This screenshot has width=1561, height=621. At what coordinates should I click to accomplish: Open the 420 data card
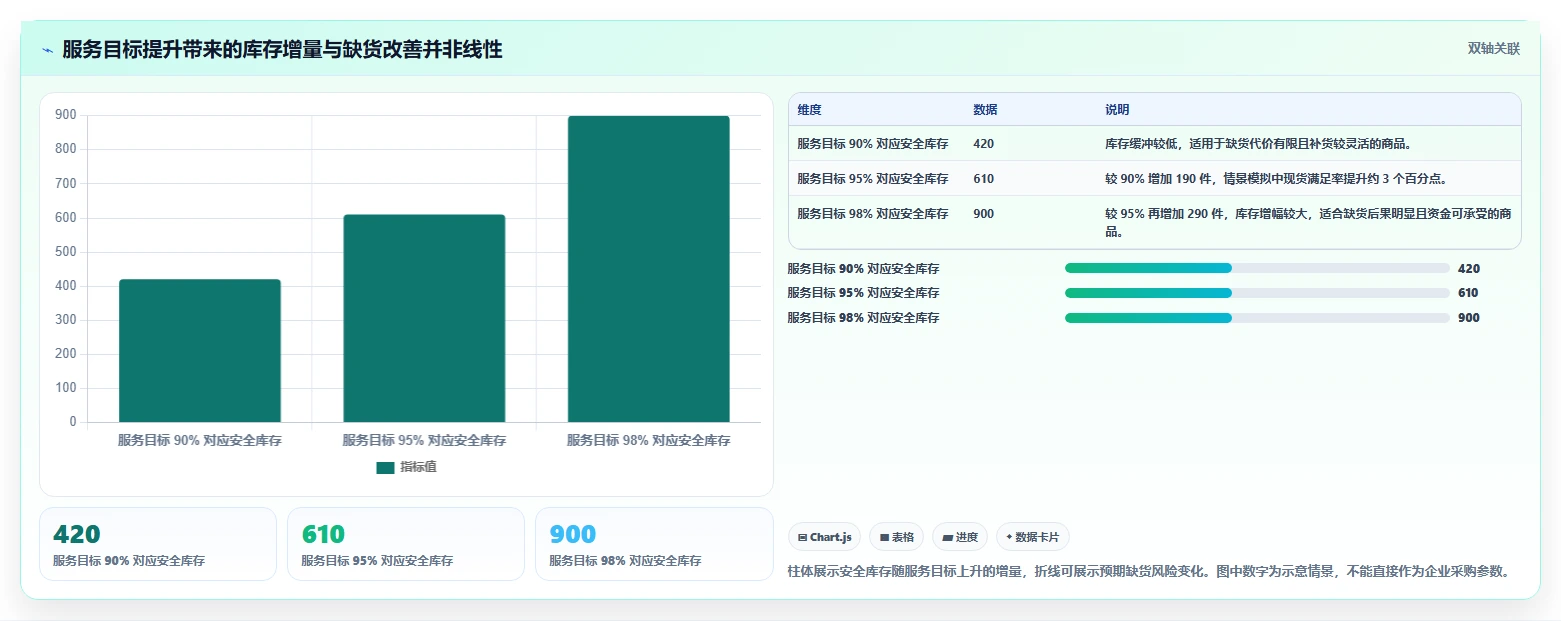[x=158, y=544]
